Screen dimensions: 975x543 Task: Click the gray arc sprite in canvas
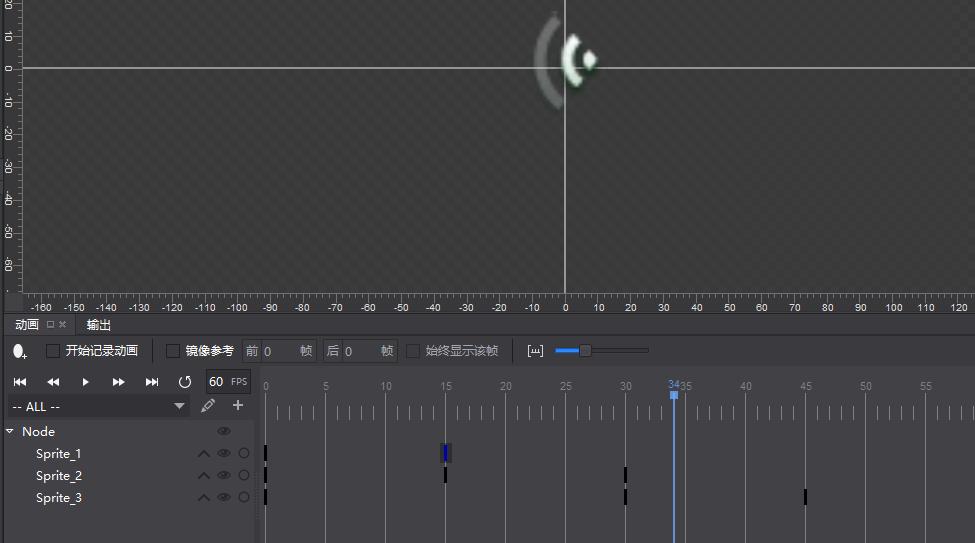547,61
